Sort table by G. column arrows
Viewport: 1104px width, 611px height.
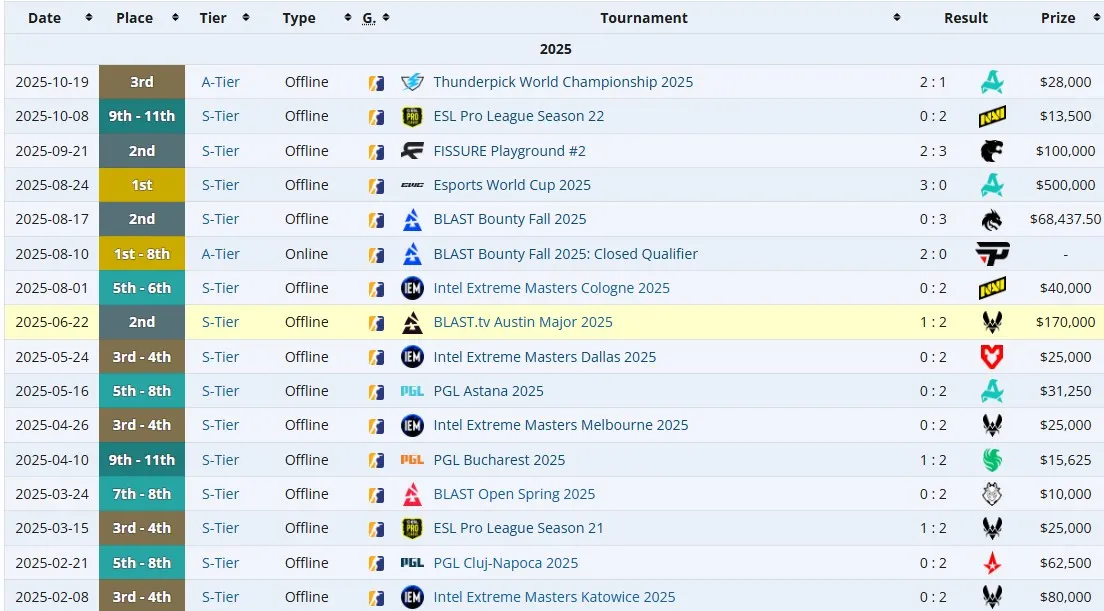[386, 18]
